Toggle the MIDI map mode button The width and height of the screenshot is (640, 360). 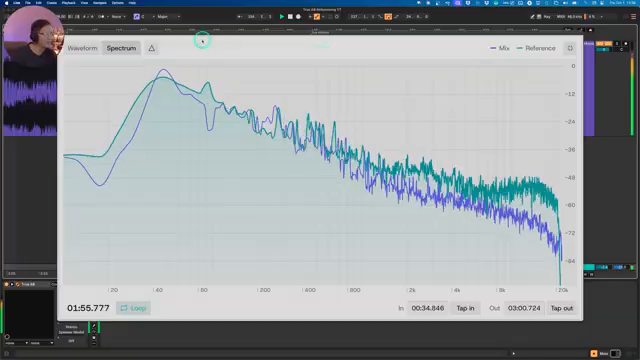pyautogui.click(x=561, y=17)
